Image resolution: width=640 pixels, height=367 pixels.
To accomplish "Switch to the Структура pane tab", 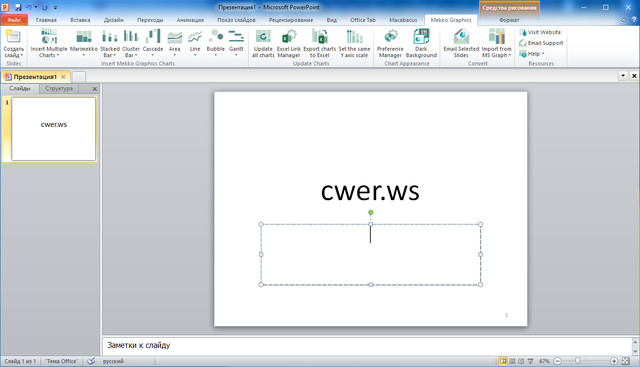I will [59, 88].
